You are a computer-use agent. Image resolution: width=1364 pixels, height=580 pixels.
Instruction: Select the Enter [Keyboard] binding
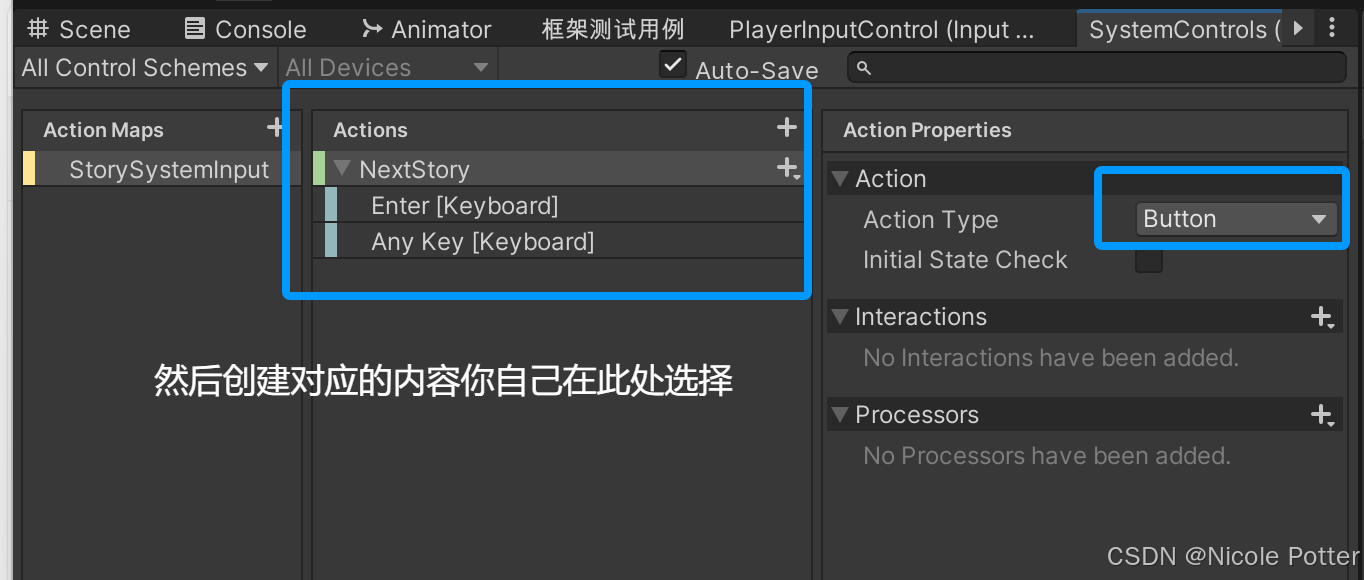(464, 205)
